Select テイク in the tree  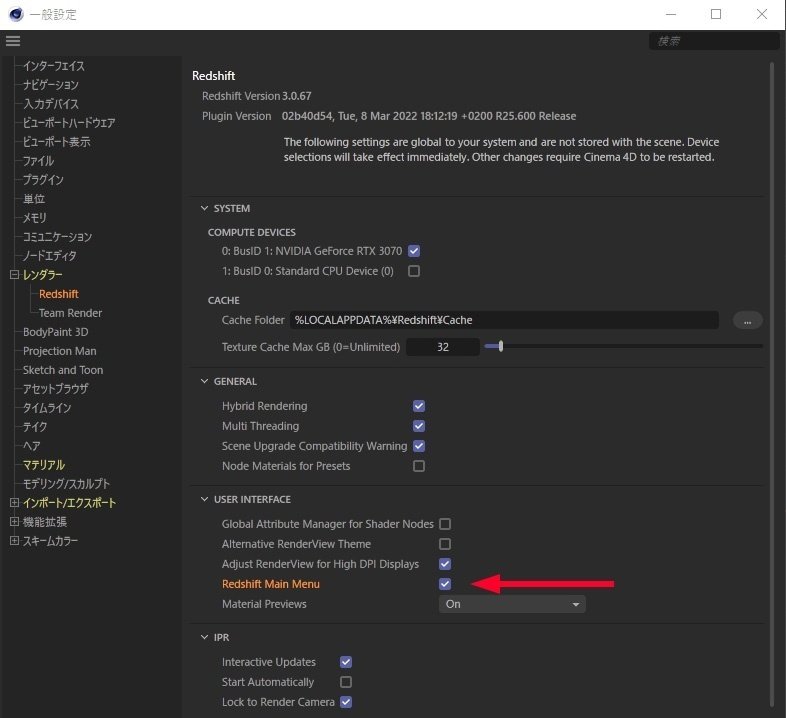tap(35, 427)
